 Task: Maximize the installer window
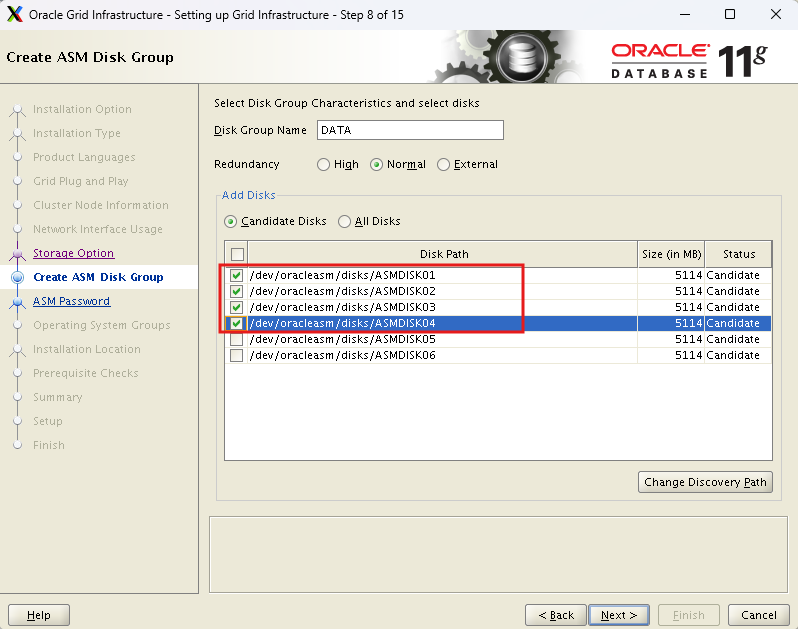tap(730, 14)
